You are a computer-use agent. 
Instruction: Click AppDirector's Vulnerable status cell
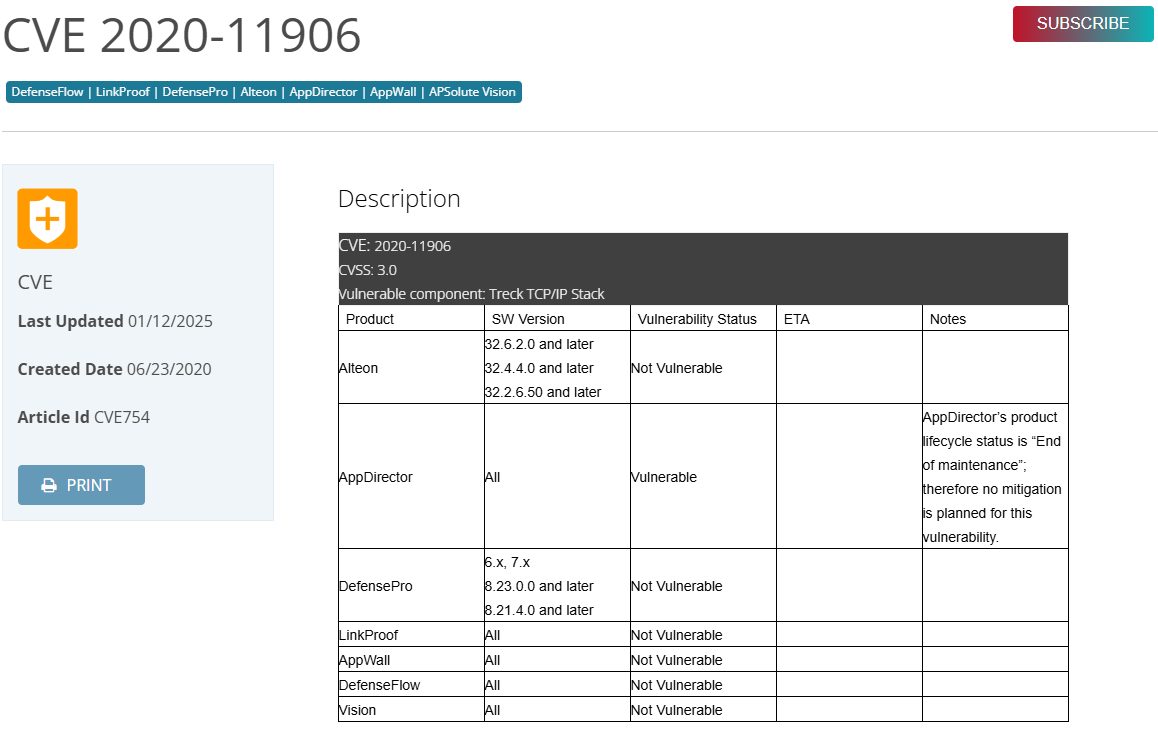[x=703, y=476]
